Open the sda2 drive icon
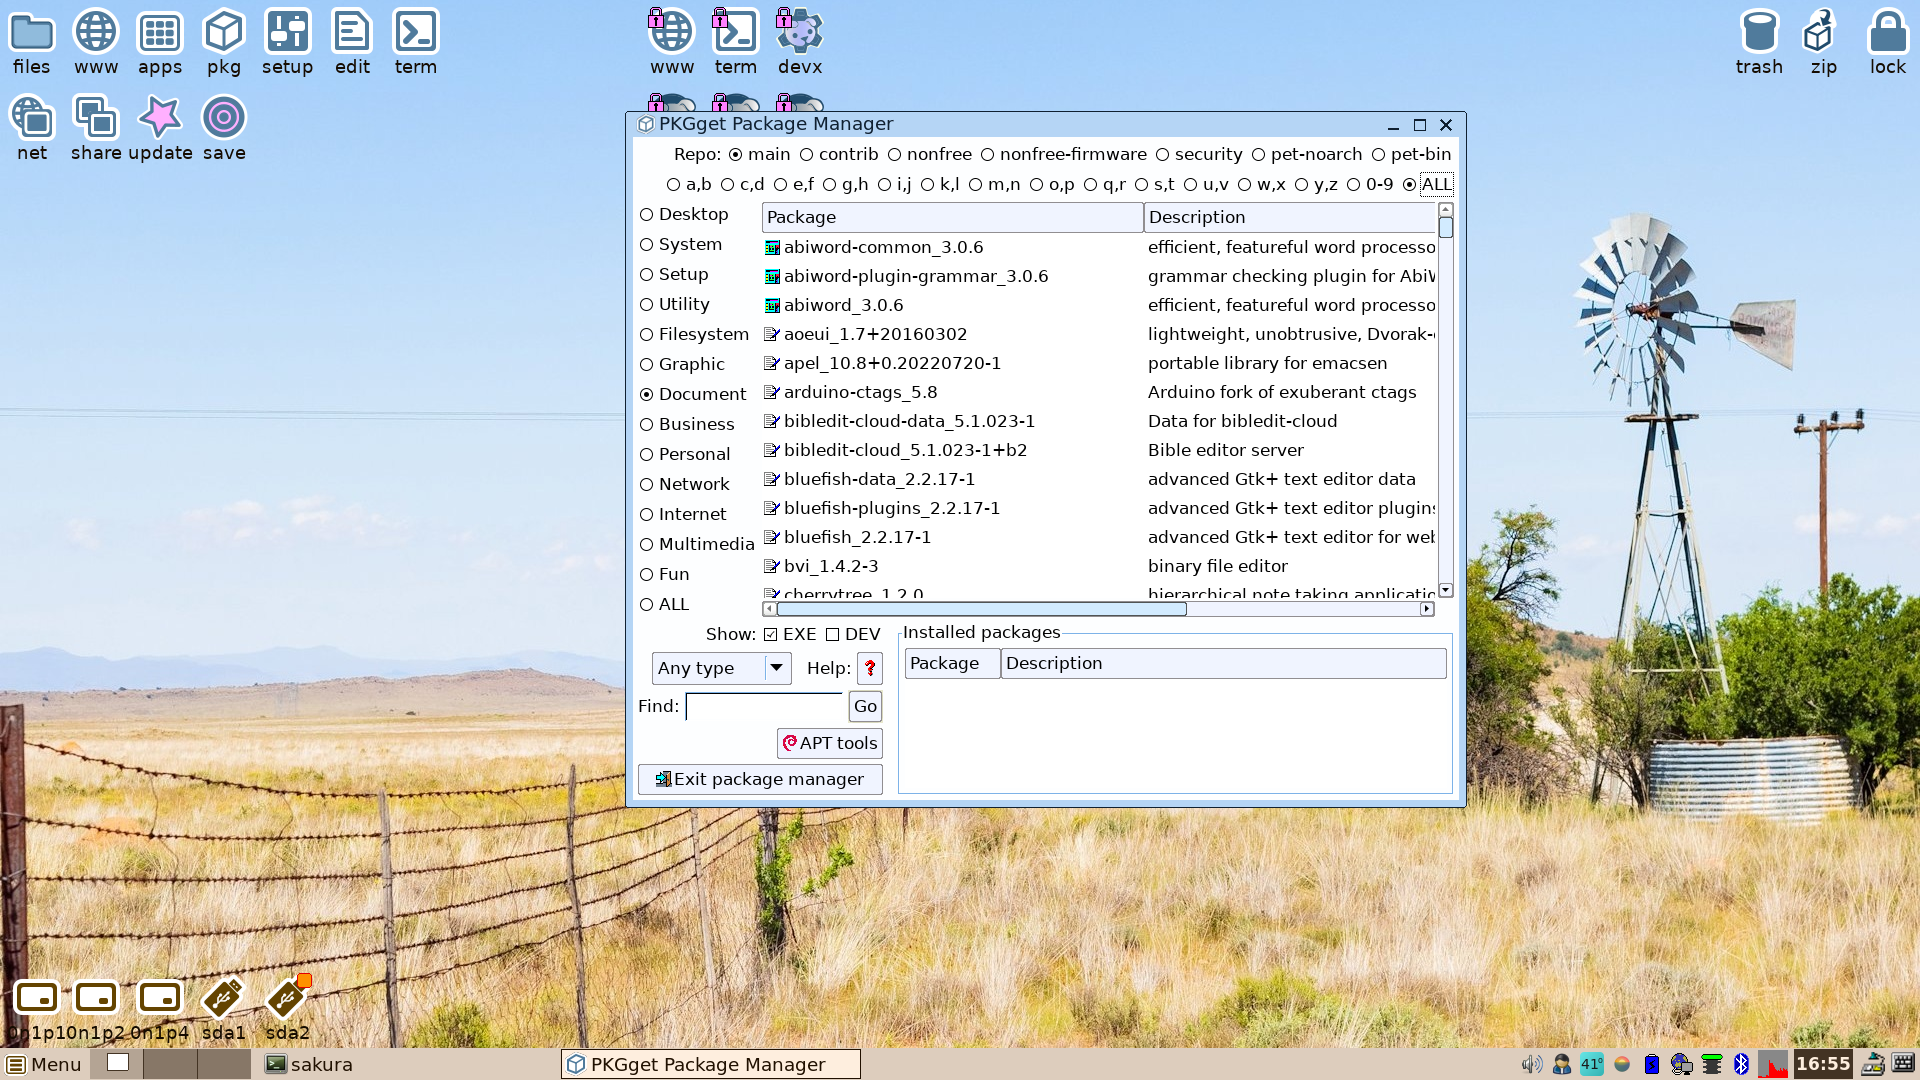 [287, 1009]
